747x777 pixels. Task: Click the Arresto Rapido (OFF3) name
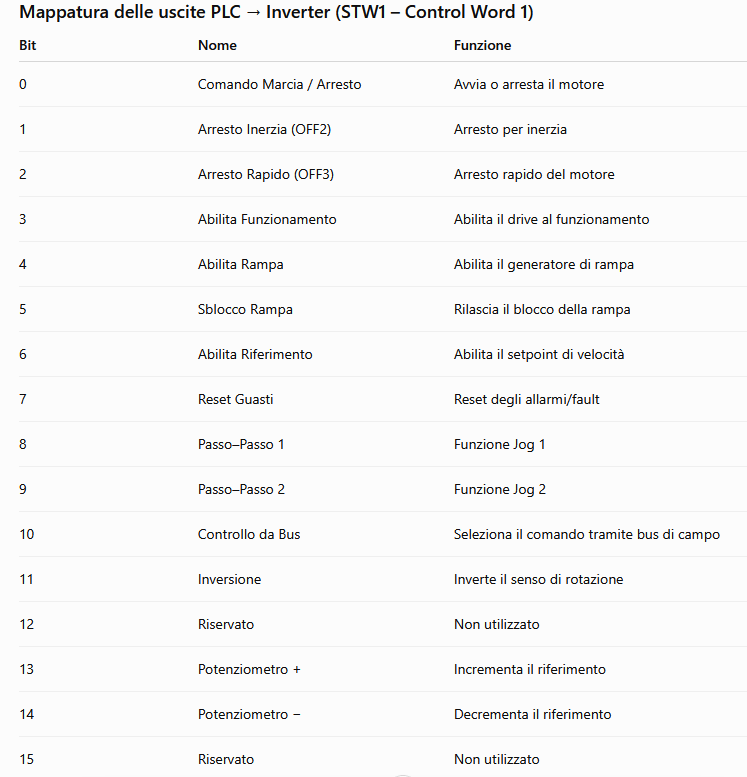[266, 174]
